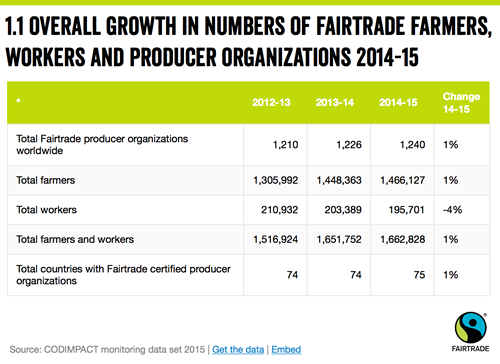
Task: Click the 'Total farmers and workers' label
Action: coord(75,239)
